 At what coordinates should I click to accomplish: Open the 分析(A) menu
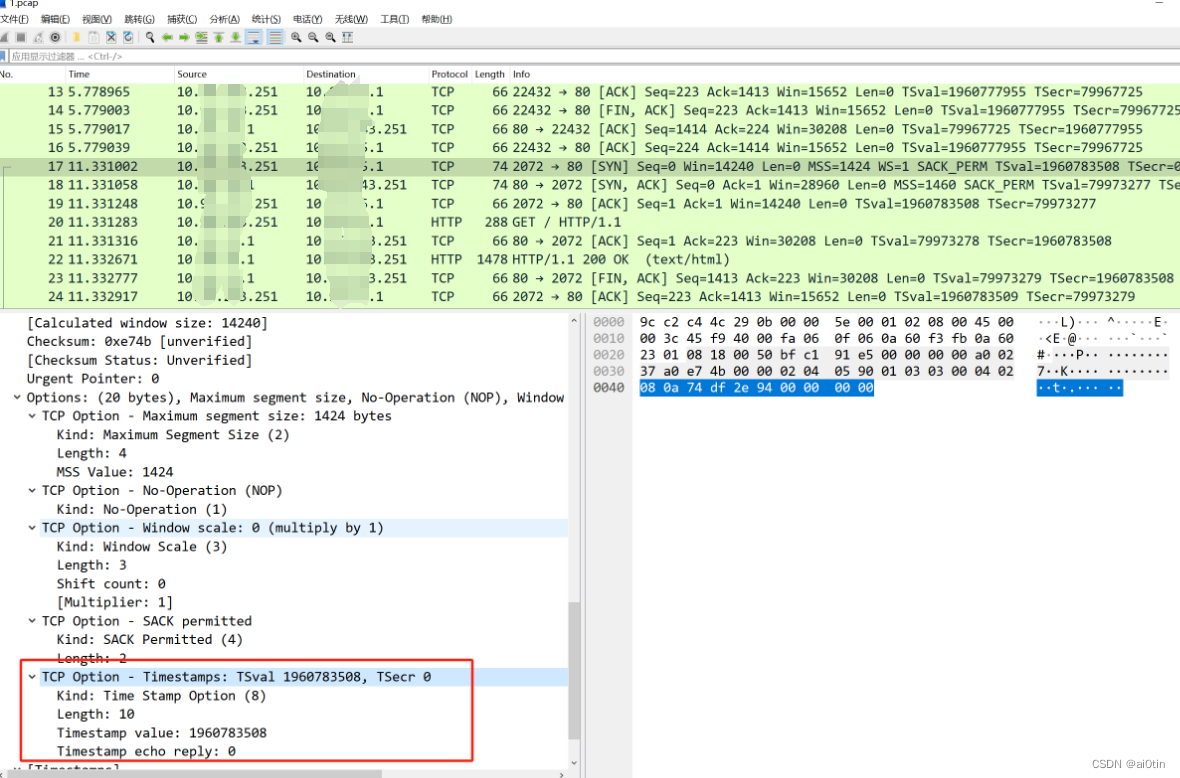[222, 18]
